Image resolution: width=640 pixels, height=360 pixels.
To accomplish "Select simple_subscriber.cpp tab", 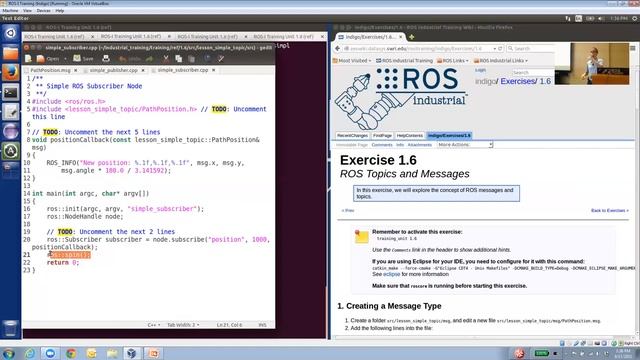I will [x=182, y=70].
